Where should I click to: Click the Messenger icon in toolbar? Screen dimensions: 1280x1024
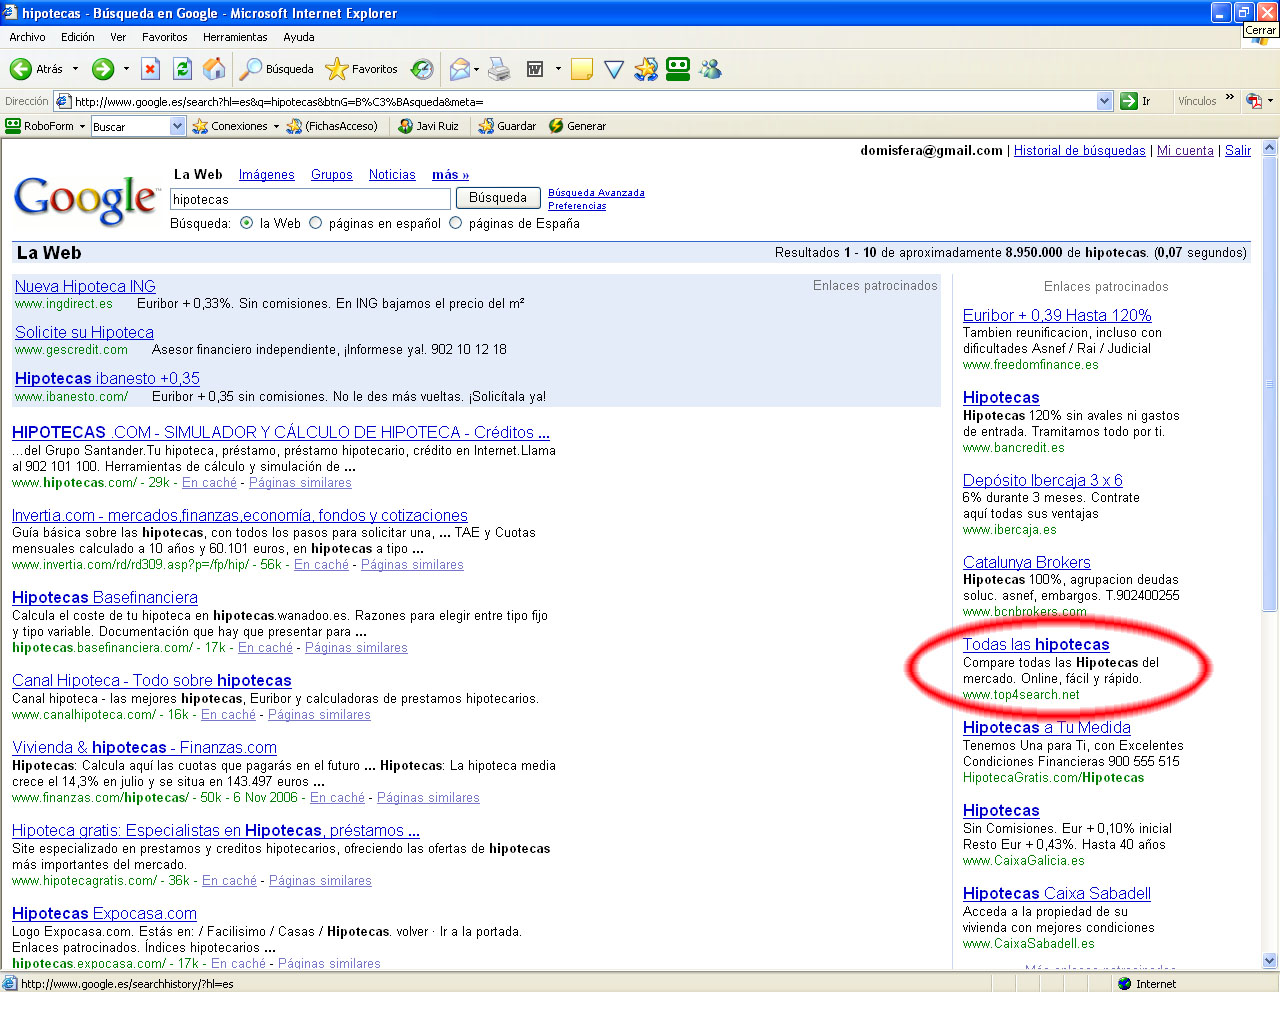click(x=711, y=69)
